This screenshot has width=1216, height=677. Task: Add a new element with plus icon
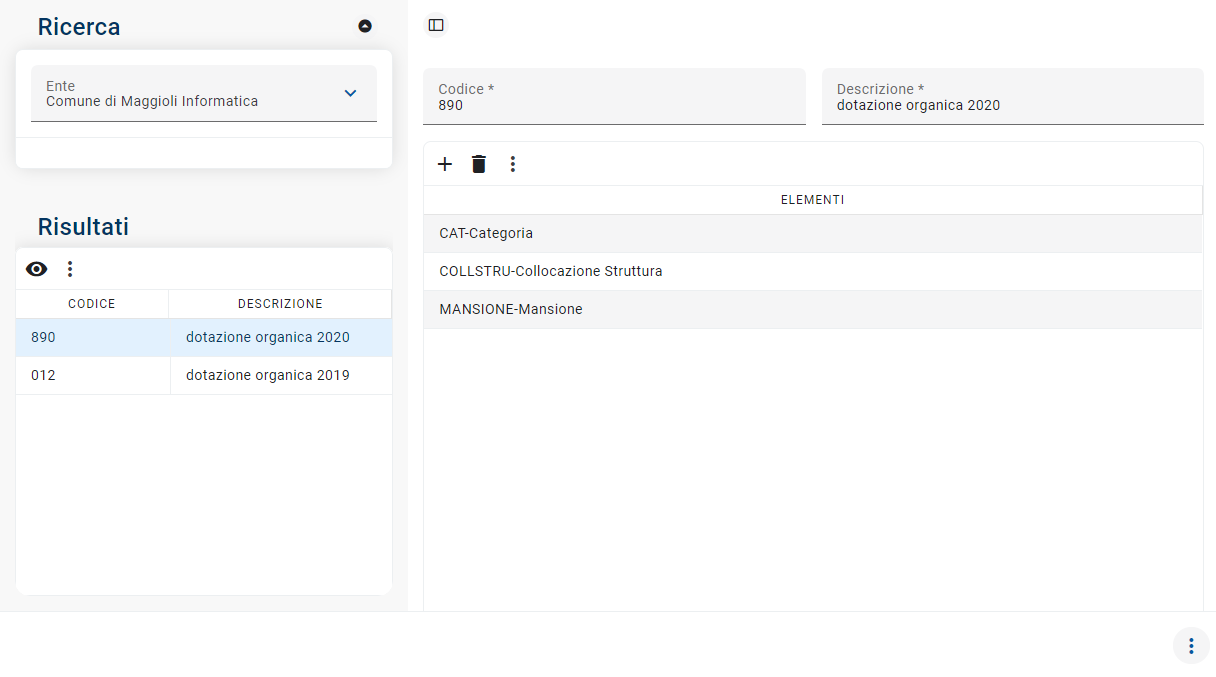coord(445,164)
